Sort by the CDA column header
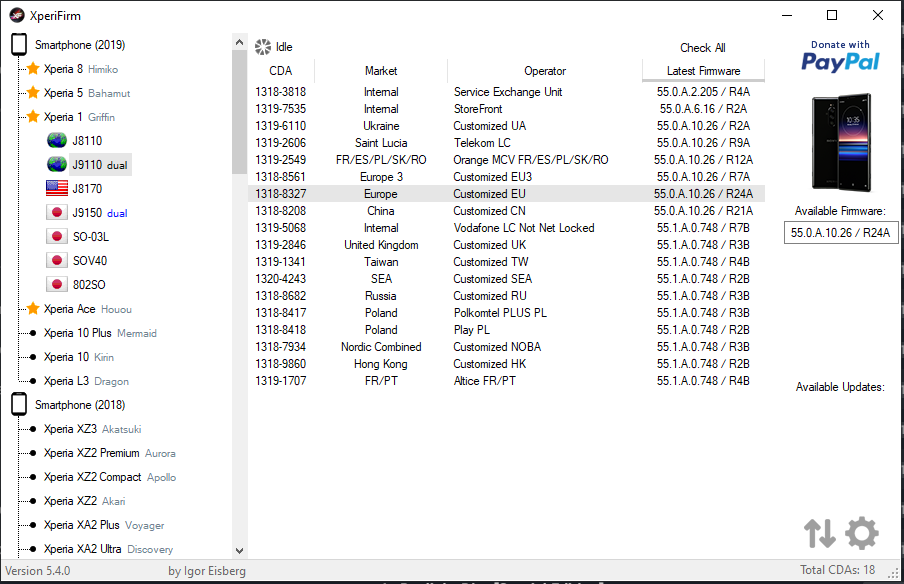Image resolution: width=904 pixels, height=584 pixels. (x=281, y=71)
